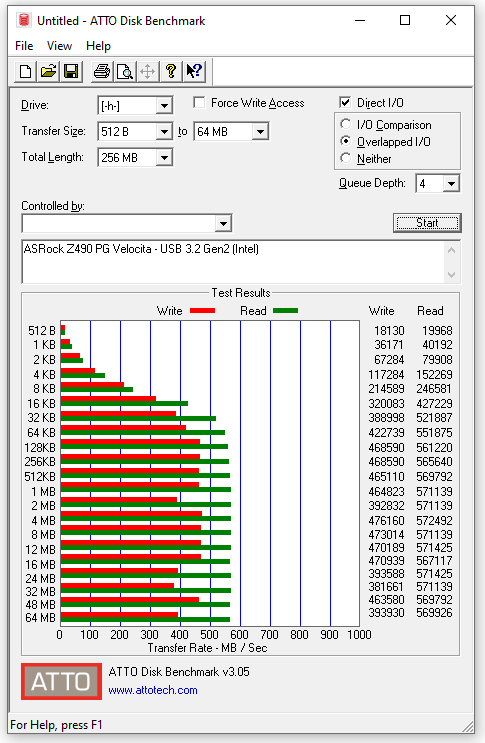Click the red Write legend swatch
The height and width of the screenshot is (743, 485).
(x=203, y=311)
